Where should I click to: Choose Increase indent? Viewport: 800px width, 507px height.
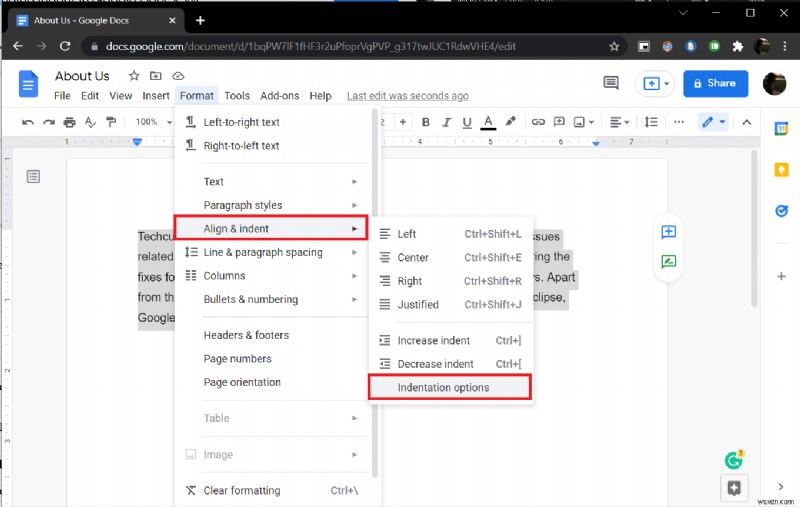tap(451, 341)
